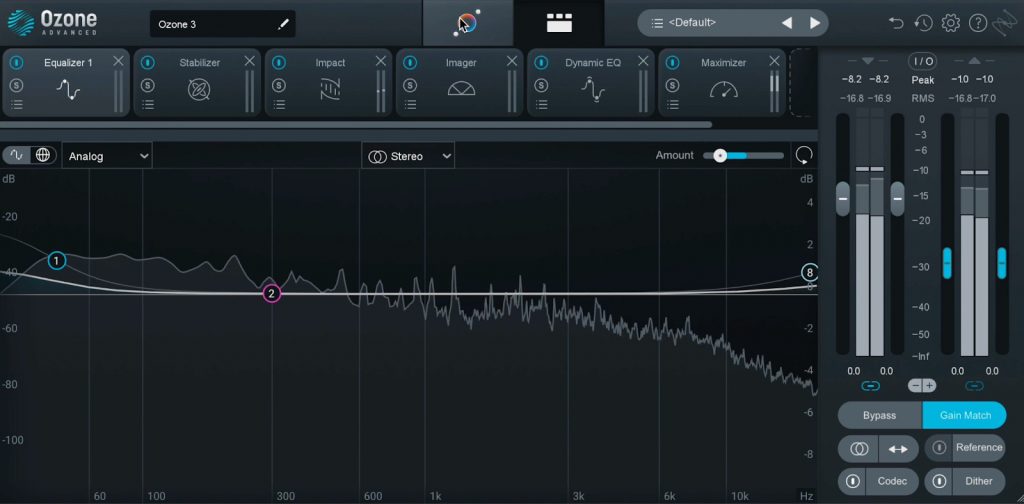Open the Stereo channel mode dropdown
1024x504 pixels.
pos(408,156)
